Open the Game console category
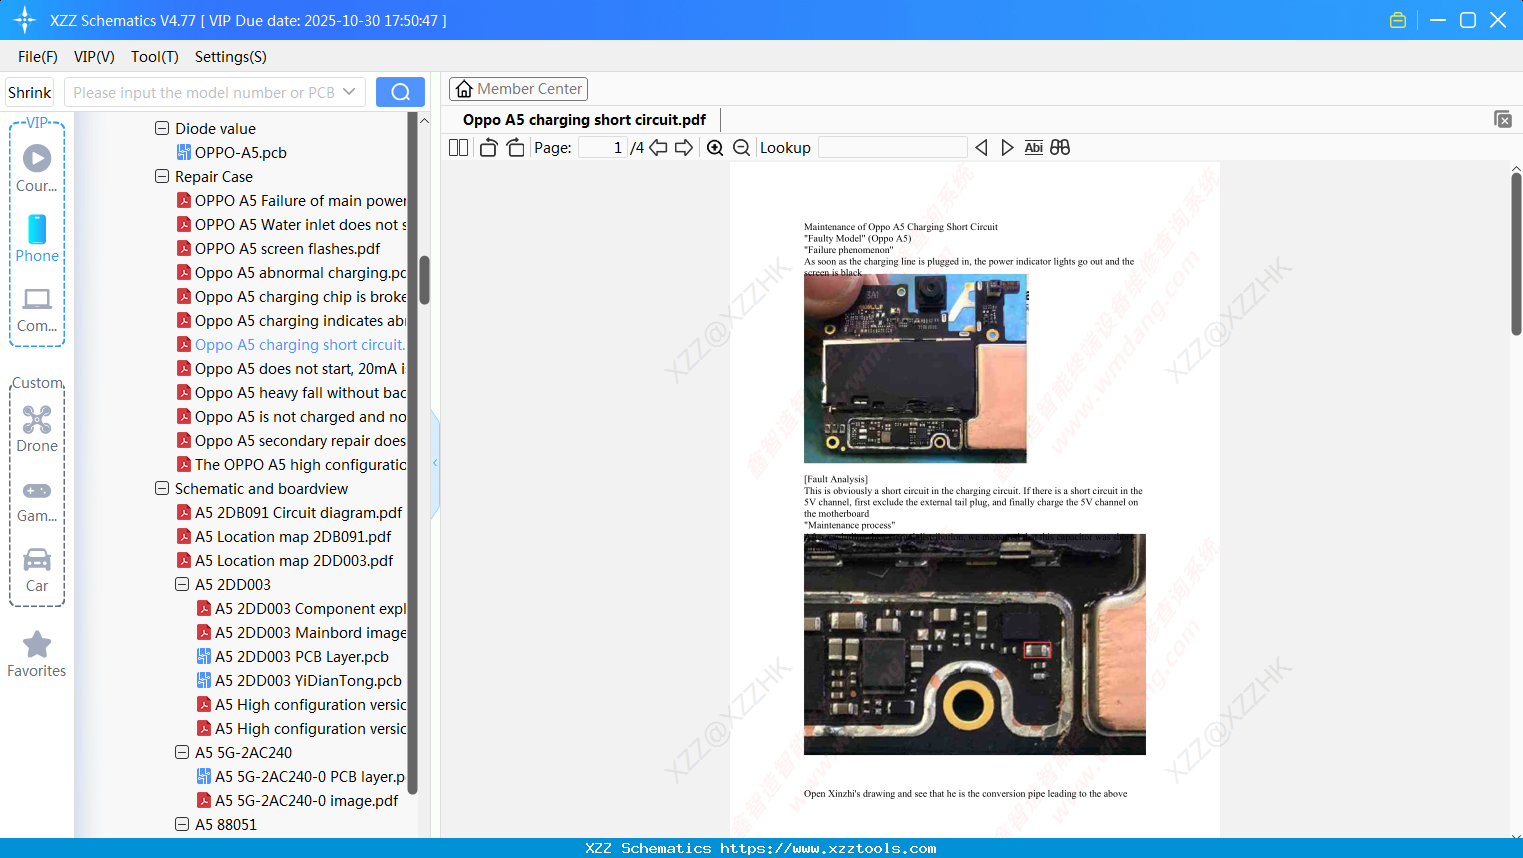1523x858 pixels. pyautogui.click(x=37, y=501)
